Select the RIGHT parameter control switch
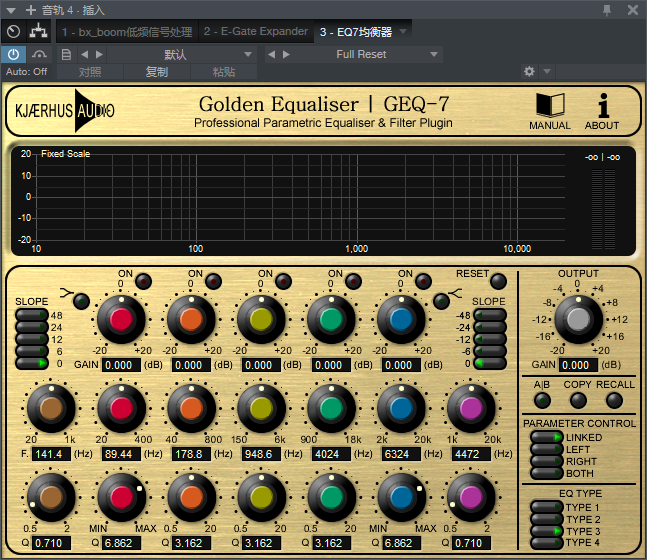The image size is (647, 560). (x=547, y=461)
